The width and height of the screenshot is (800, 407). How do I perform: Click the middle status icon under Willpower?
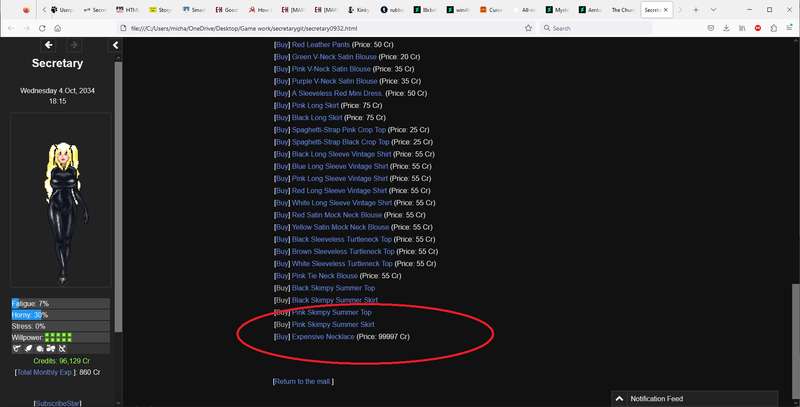(x=40, y=349)
